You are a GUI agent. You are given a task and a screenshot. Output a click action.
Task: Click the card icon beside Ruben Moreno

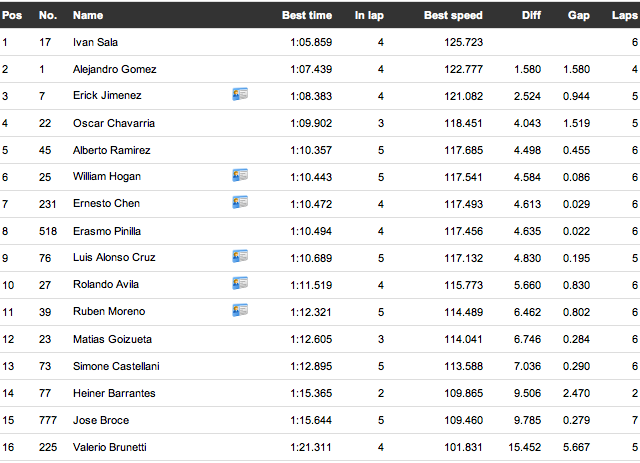tap(240, 310)
